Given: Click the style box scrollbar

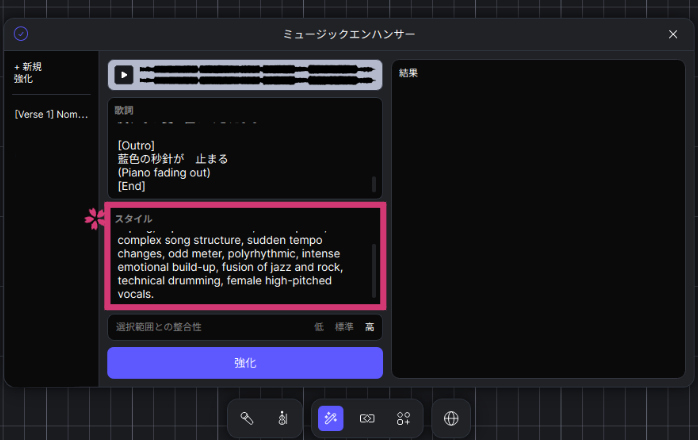Looking at the screenshot, I should 375,270.
